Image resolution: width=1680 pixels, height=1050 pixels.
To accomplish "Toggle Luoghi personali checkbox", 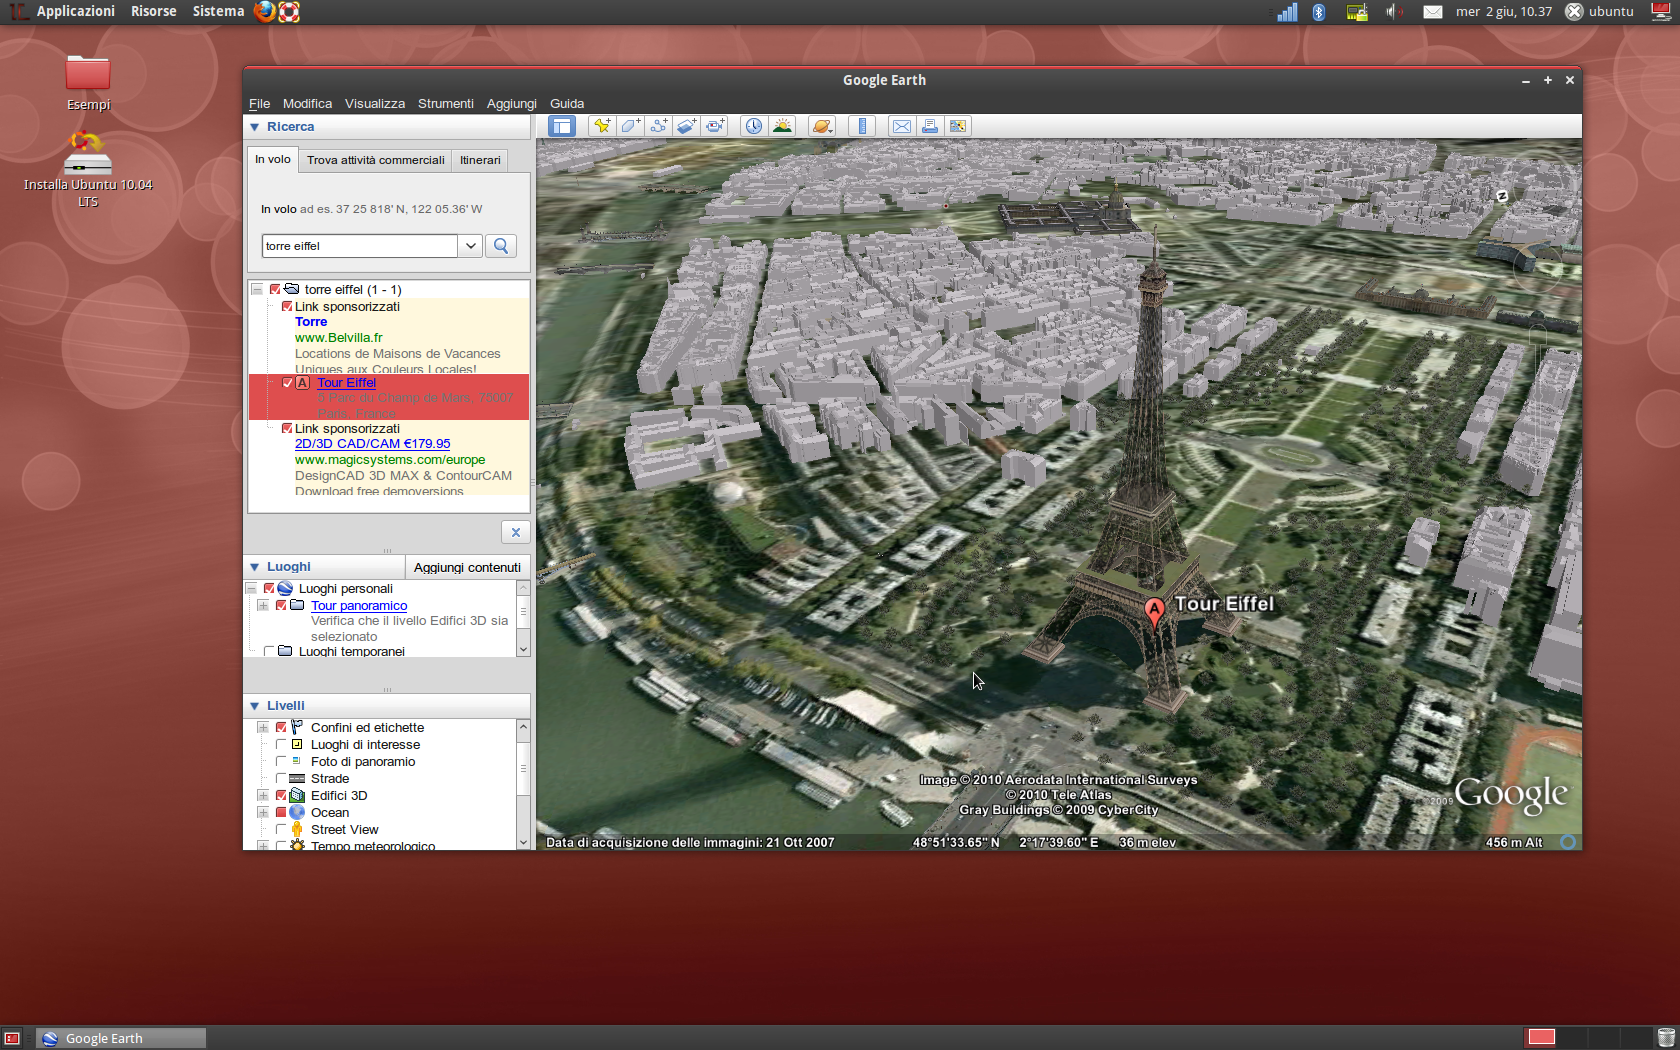I will 269,588.
